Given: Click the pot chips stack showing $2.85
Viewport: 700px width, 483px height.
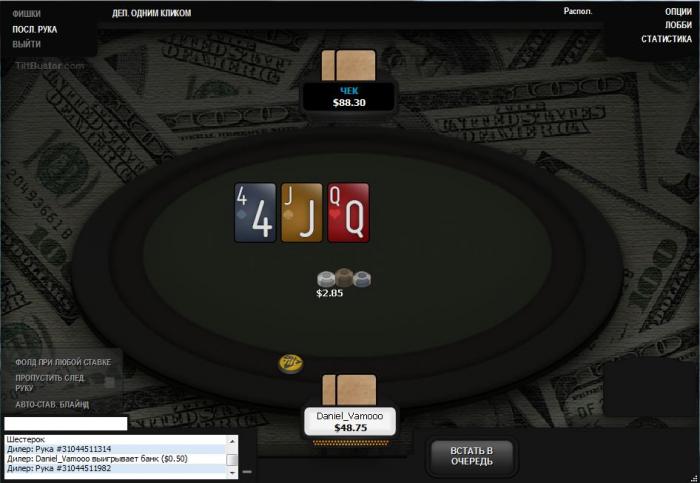Looking at the screenshot, I should coord(344,278).
